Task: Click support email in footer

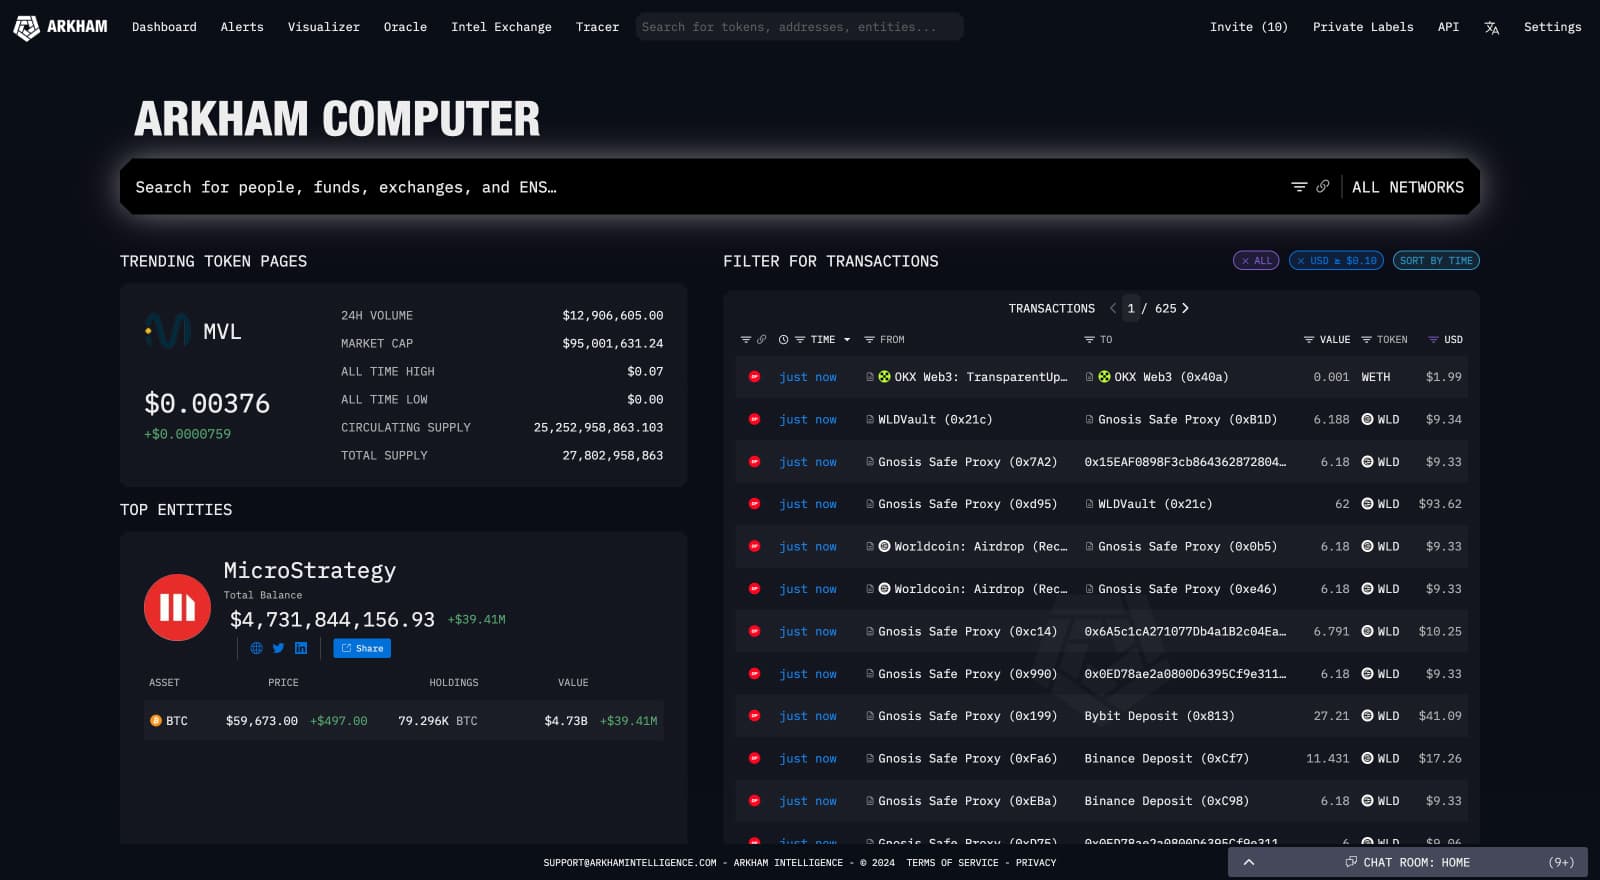Action: point(630,862)
